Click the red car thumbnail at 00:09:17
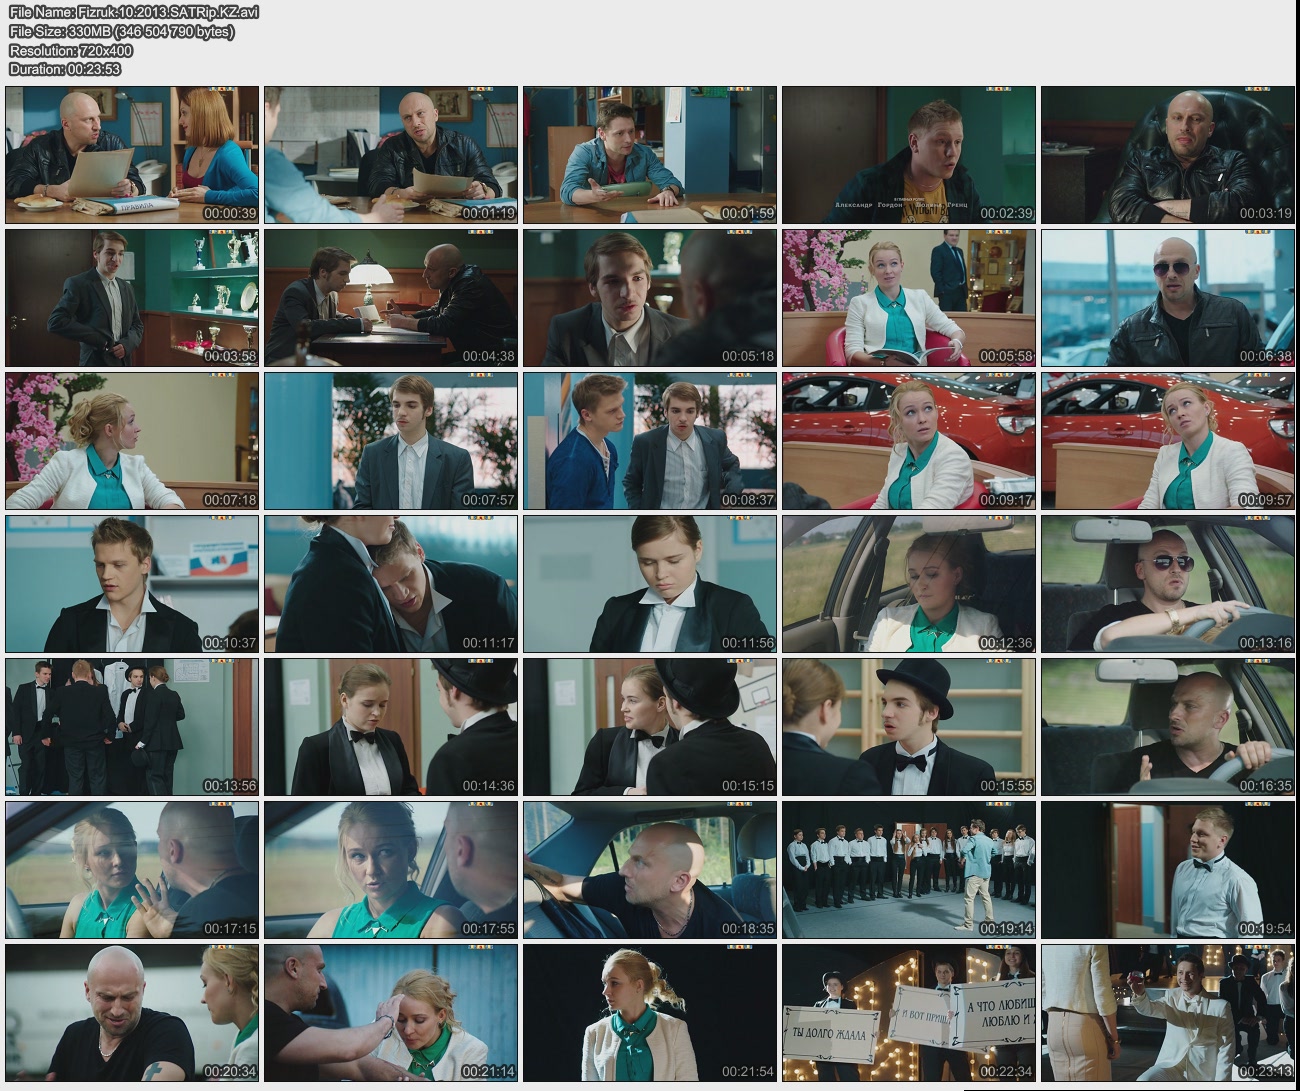The height and width of the screenshot is (1091, 1300). pos(908,441)
